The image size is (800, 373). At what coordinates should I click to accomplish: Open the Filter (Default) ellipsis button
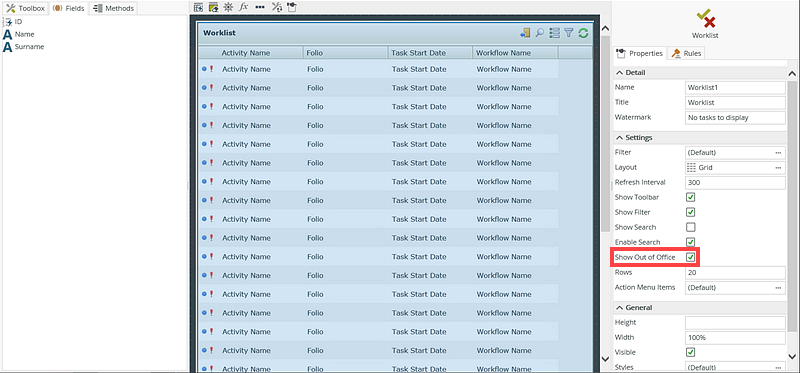[778, 153]
